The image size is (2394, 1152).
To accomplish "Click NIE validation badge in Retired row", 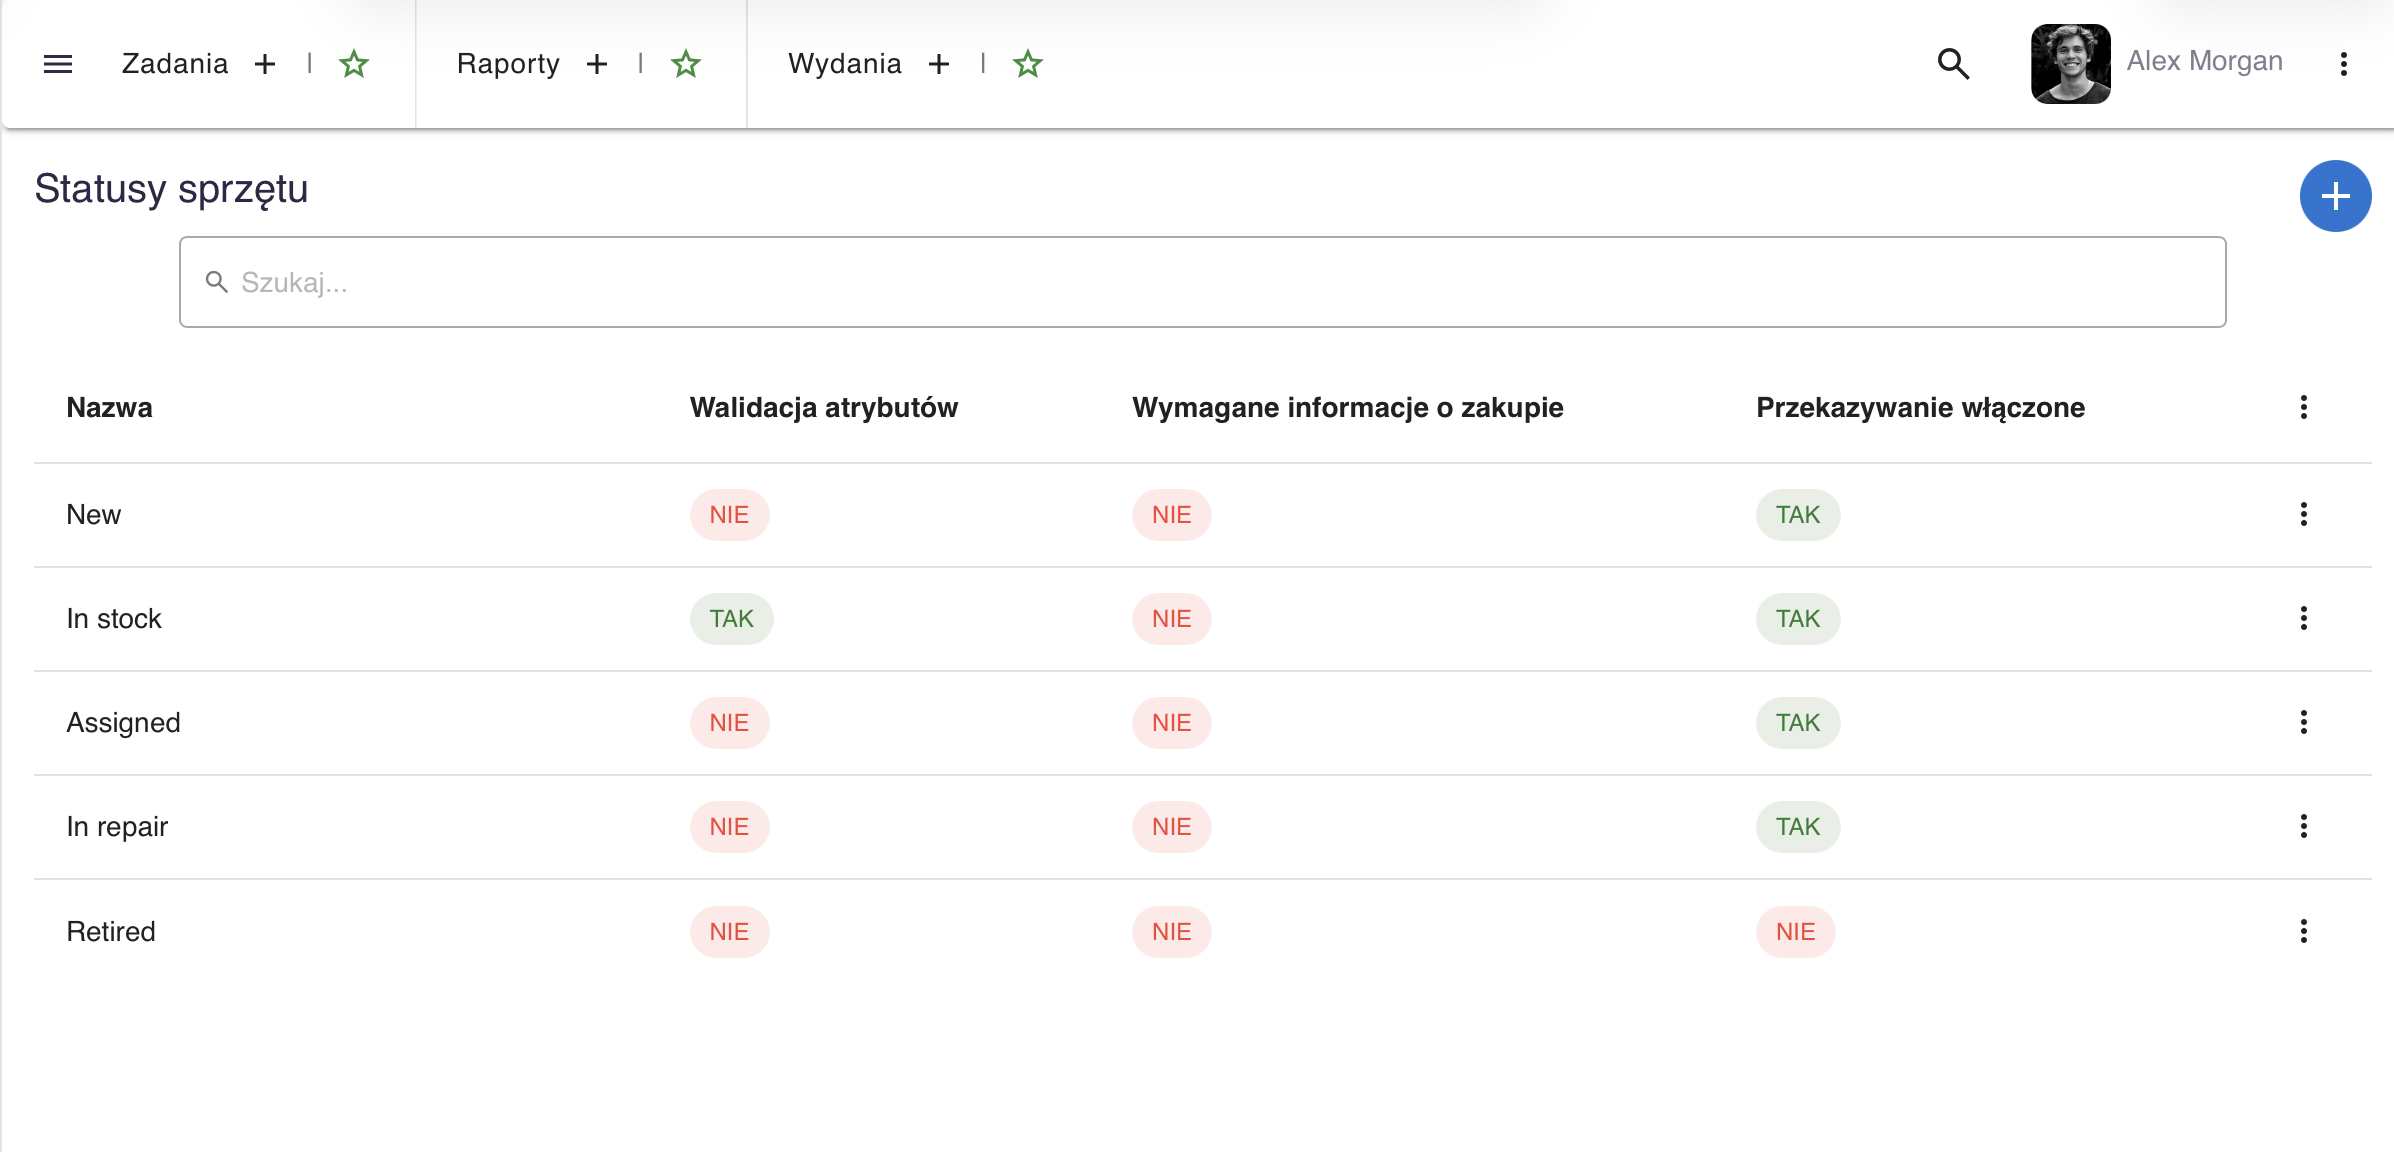I will click(730, 932).
